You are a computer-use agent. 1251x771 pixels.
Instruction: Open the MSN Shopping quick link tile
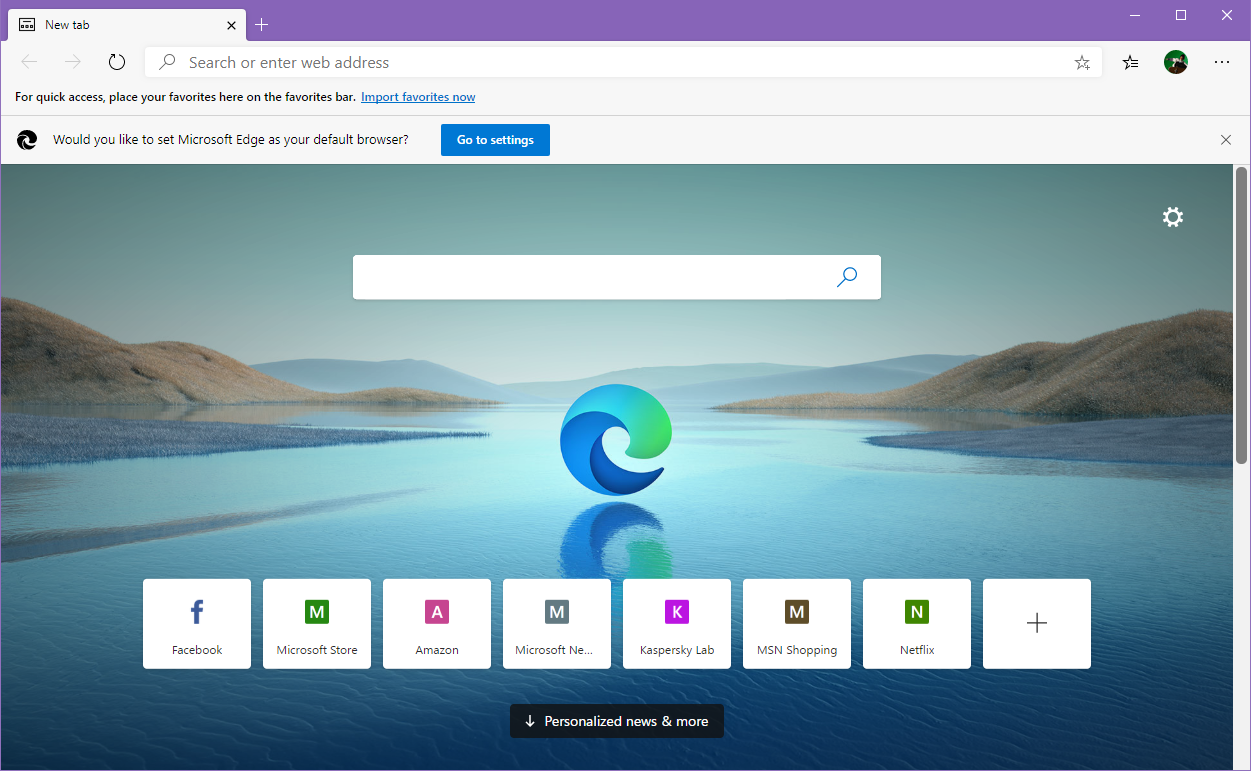[x=797, y=624]
